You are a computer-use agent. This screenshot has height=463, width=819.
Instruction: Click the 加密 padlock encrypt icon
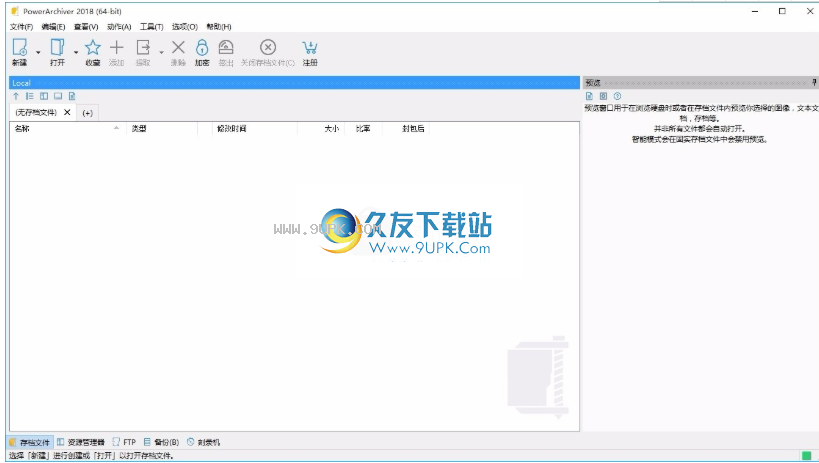pos(202,48)
